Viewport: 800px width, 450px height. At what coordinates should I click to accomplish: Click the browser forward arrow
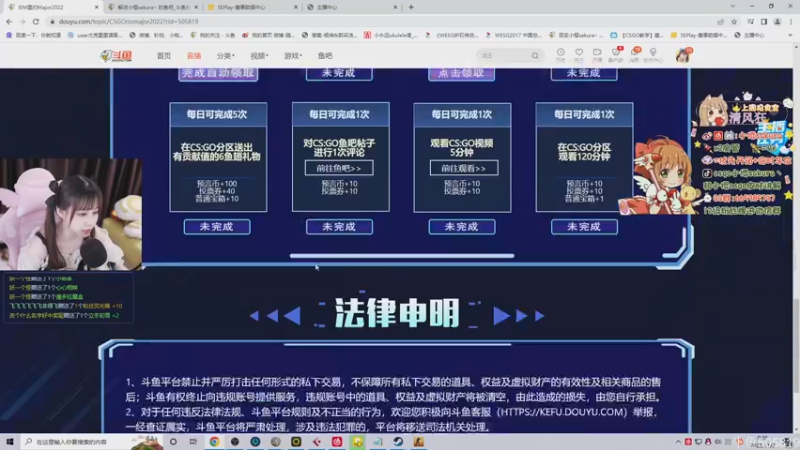pyautogui.click(x=22, y=21)
